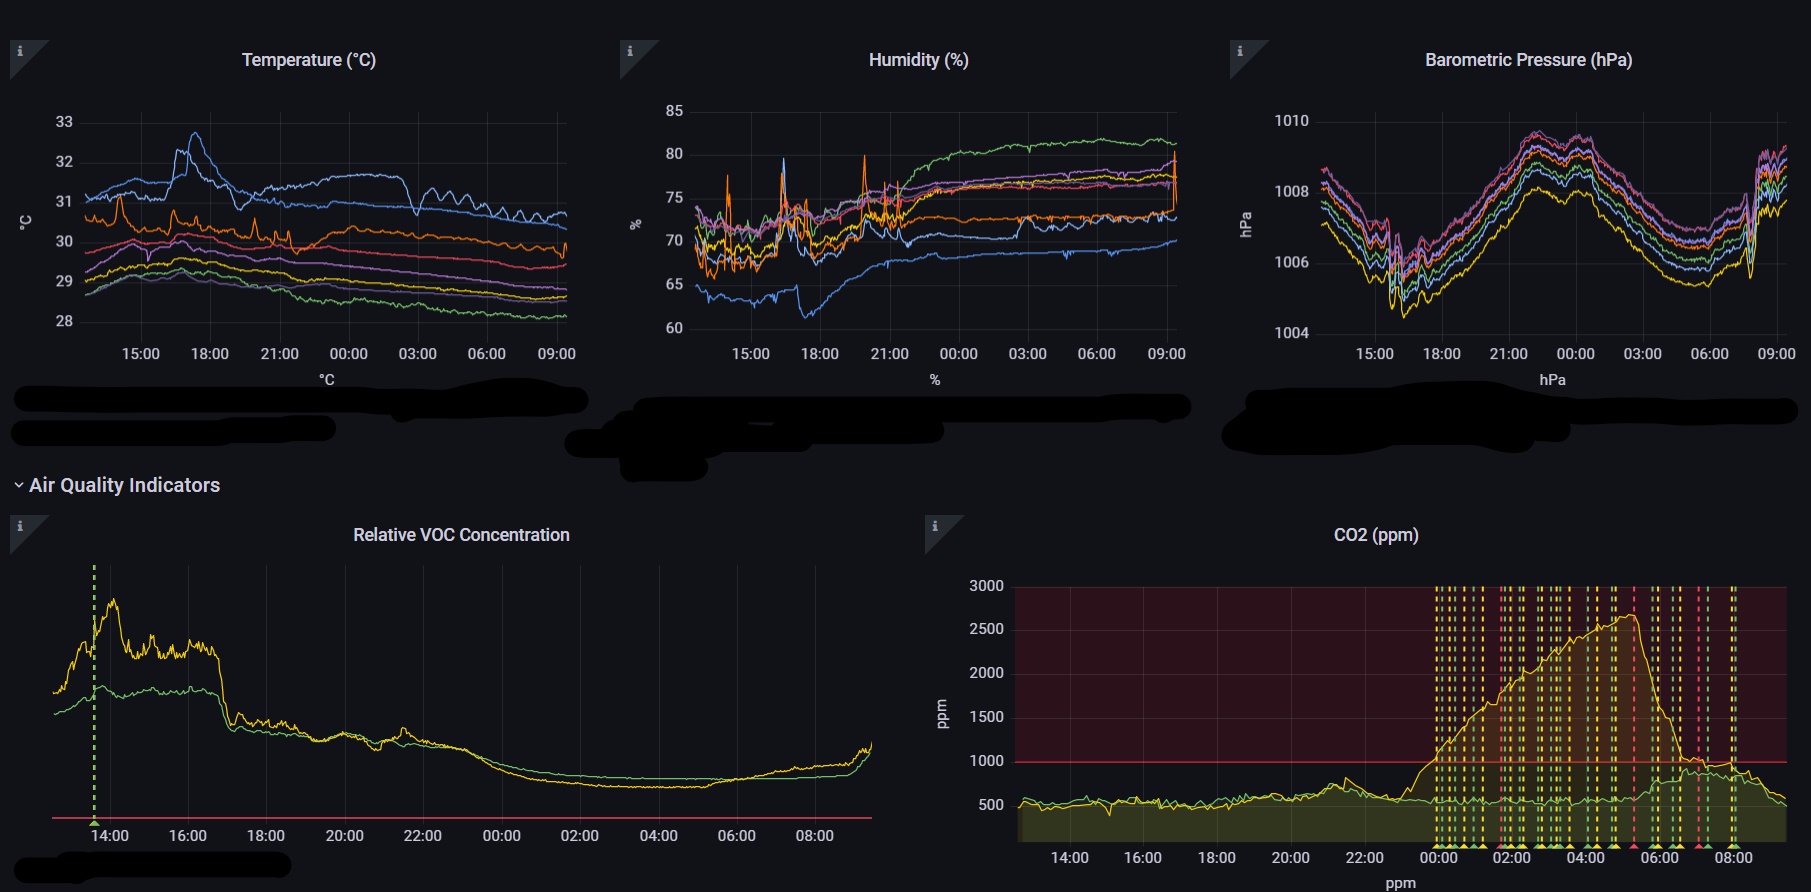Viewport: 1811px width, 892px height.
Task: Click the 1010 label on Pressure axis
Action: pyautogui.click(x=1291, y=121)
